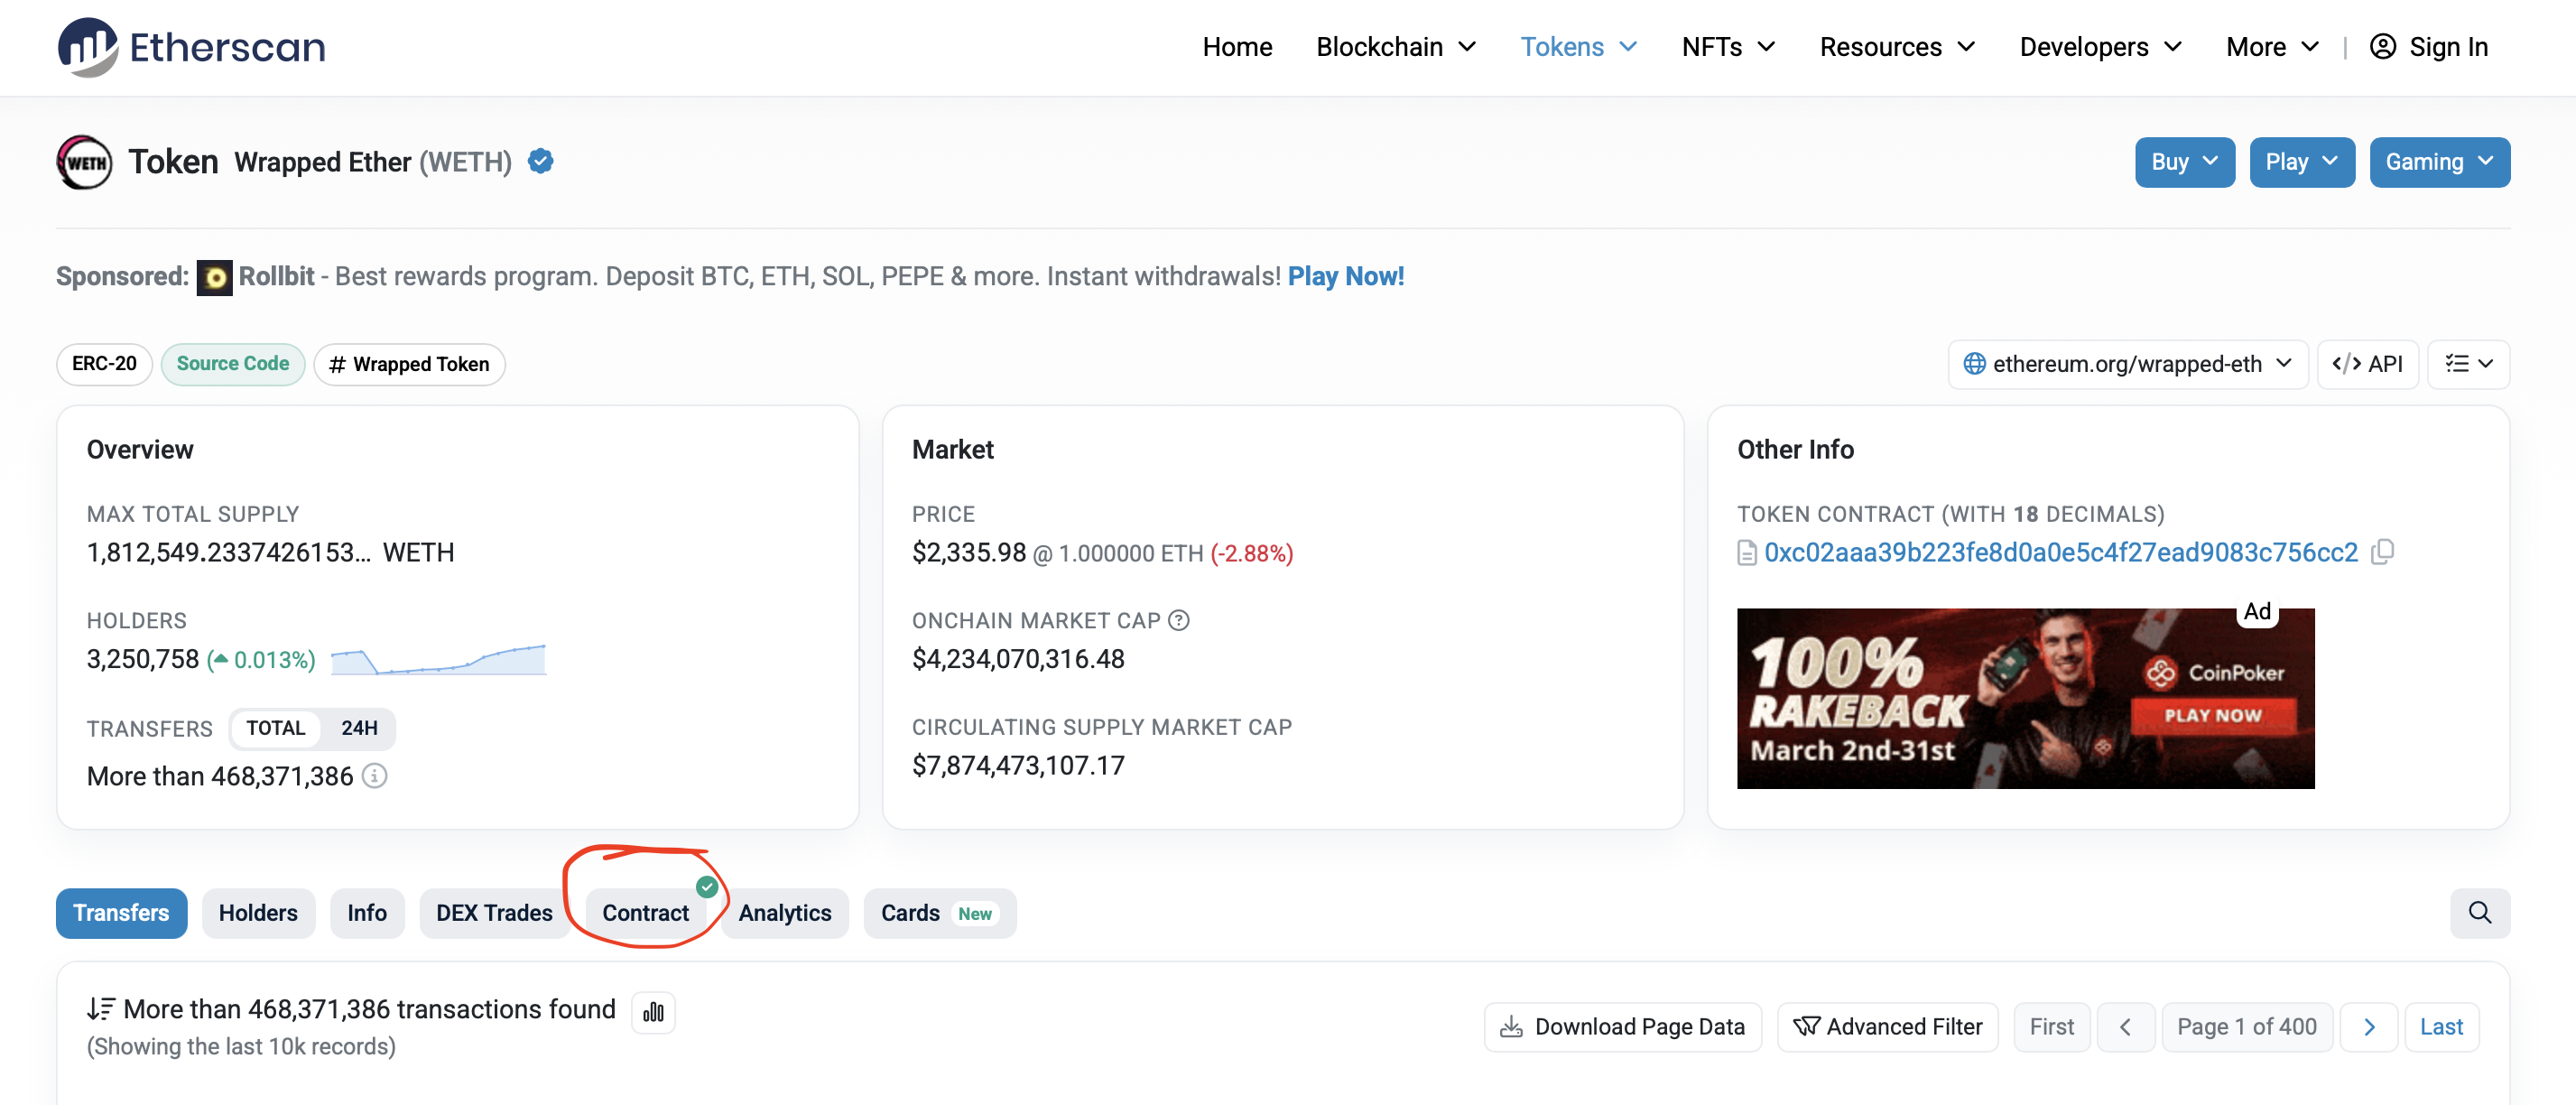Switch to the Analytics tab
Viewport: 2576px width, 1105px height.
click(785, 913)
